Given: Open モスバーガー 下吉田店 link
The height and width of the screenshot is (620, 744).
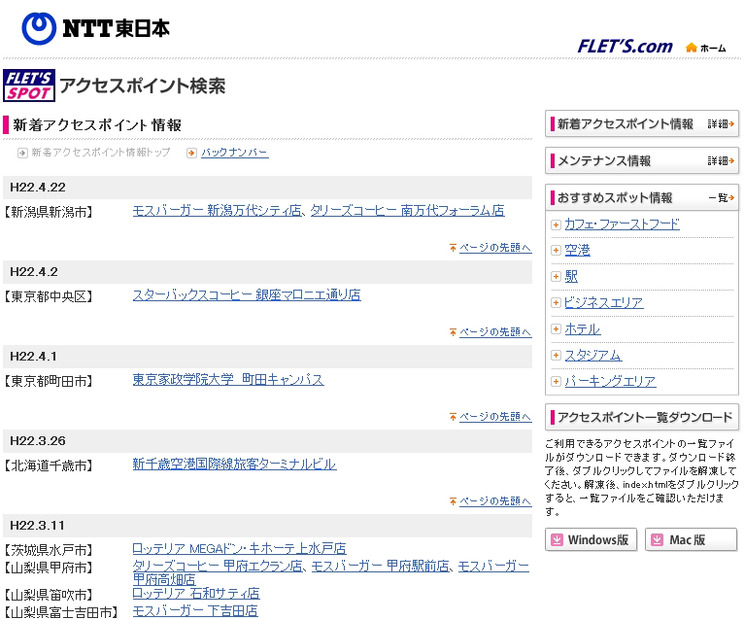Looking at the screenshot, I should click(x=195, y=611).
